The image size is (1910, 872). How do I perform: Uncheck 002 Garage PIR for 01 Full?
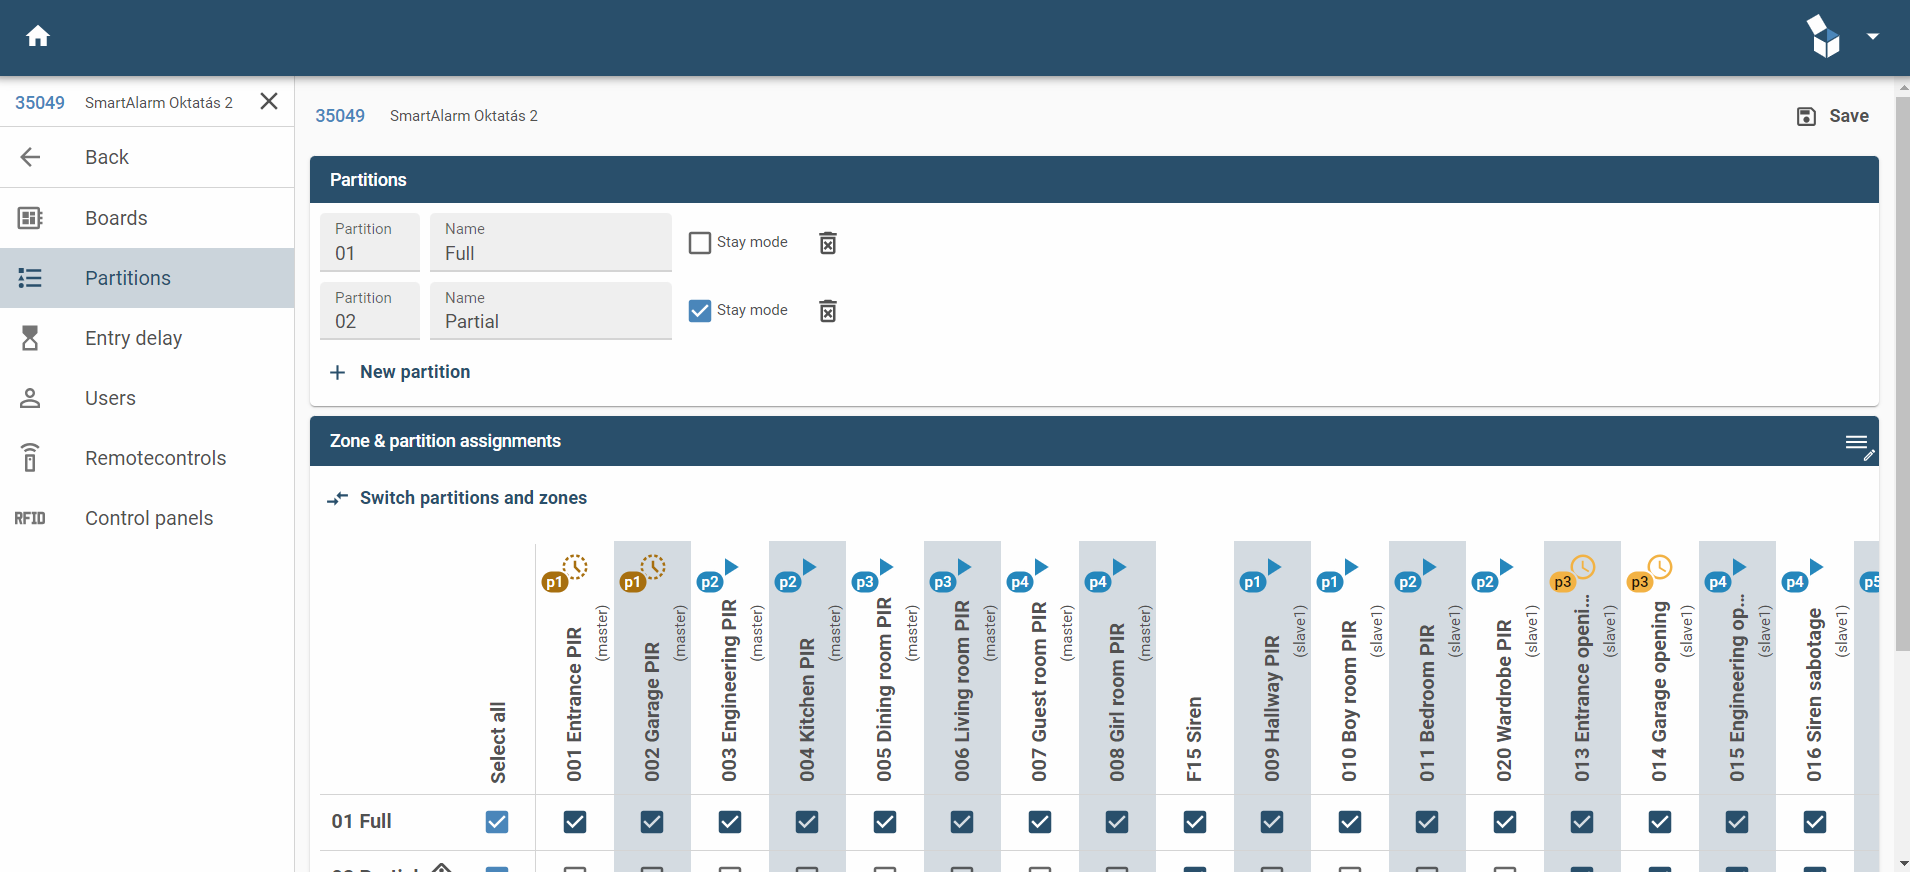[652, 822]
